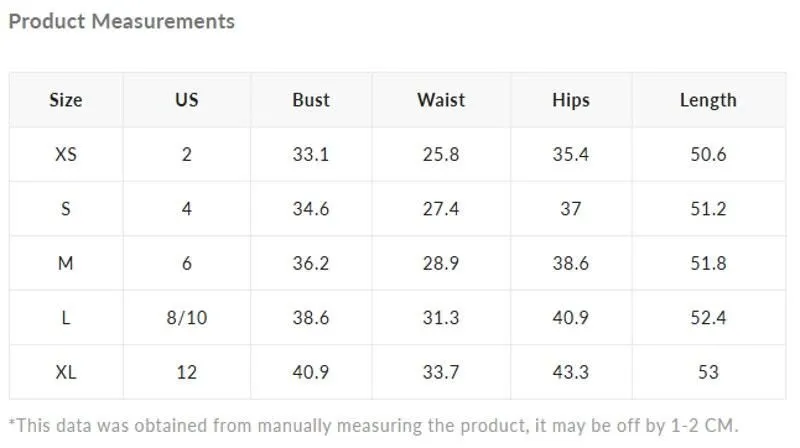Select the Hips column header
This screenshot has height=448, width=800.
[x=571, y=100]
